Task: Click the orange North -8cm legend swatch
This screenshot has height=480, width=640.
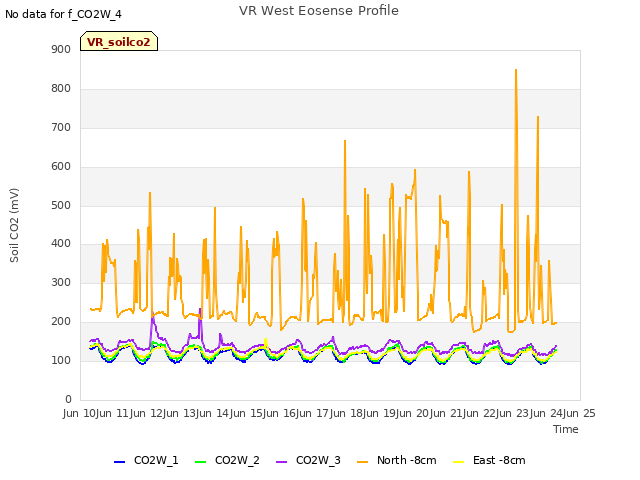Action: tap(362, 462)
